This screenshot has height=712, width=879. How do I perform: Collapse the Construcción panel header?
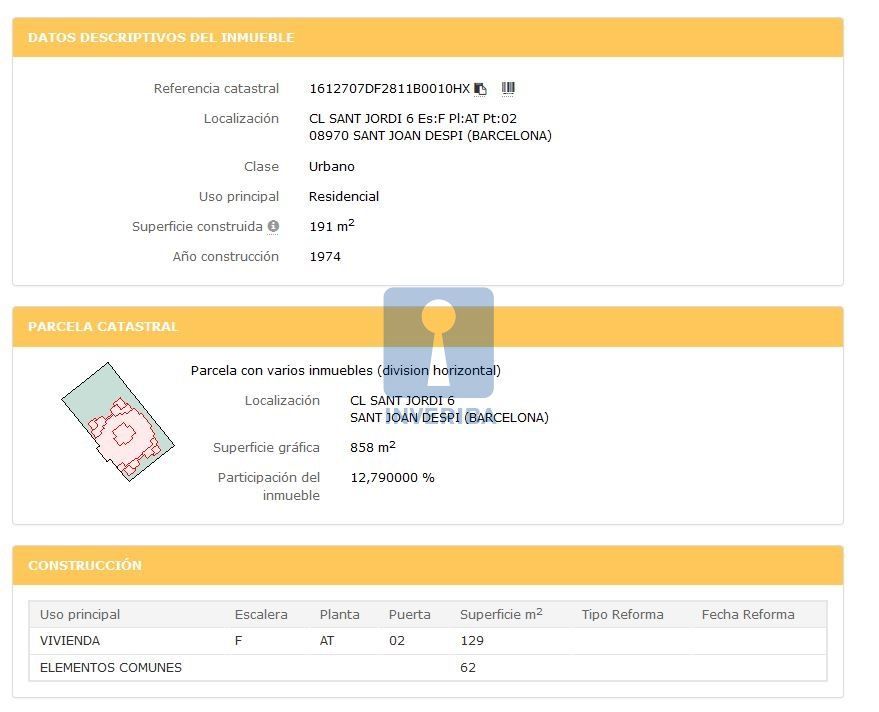[x=427, y=566]
